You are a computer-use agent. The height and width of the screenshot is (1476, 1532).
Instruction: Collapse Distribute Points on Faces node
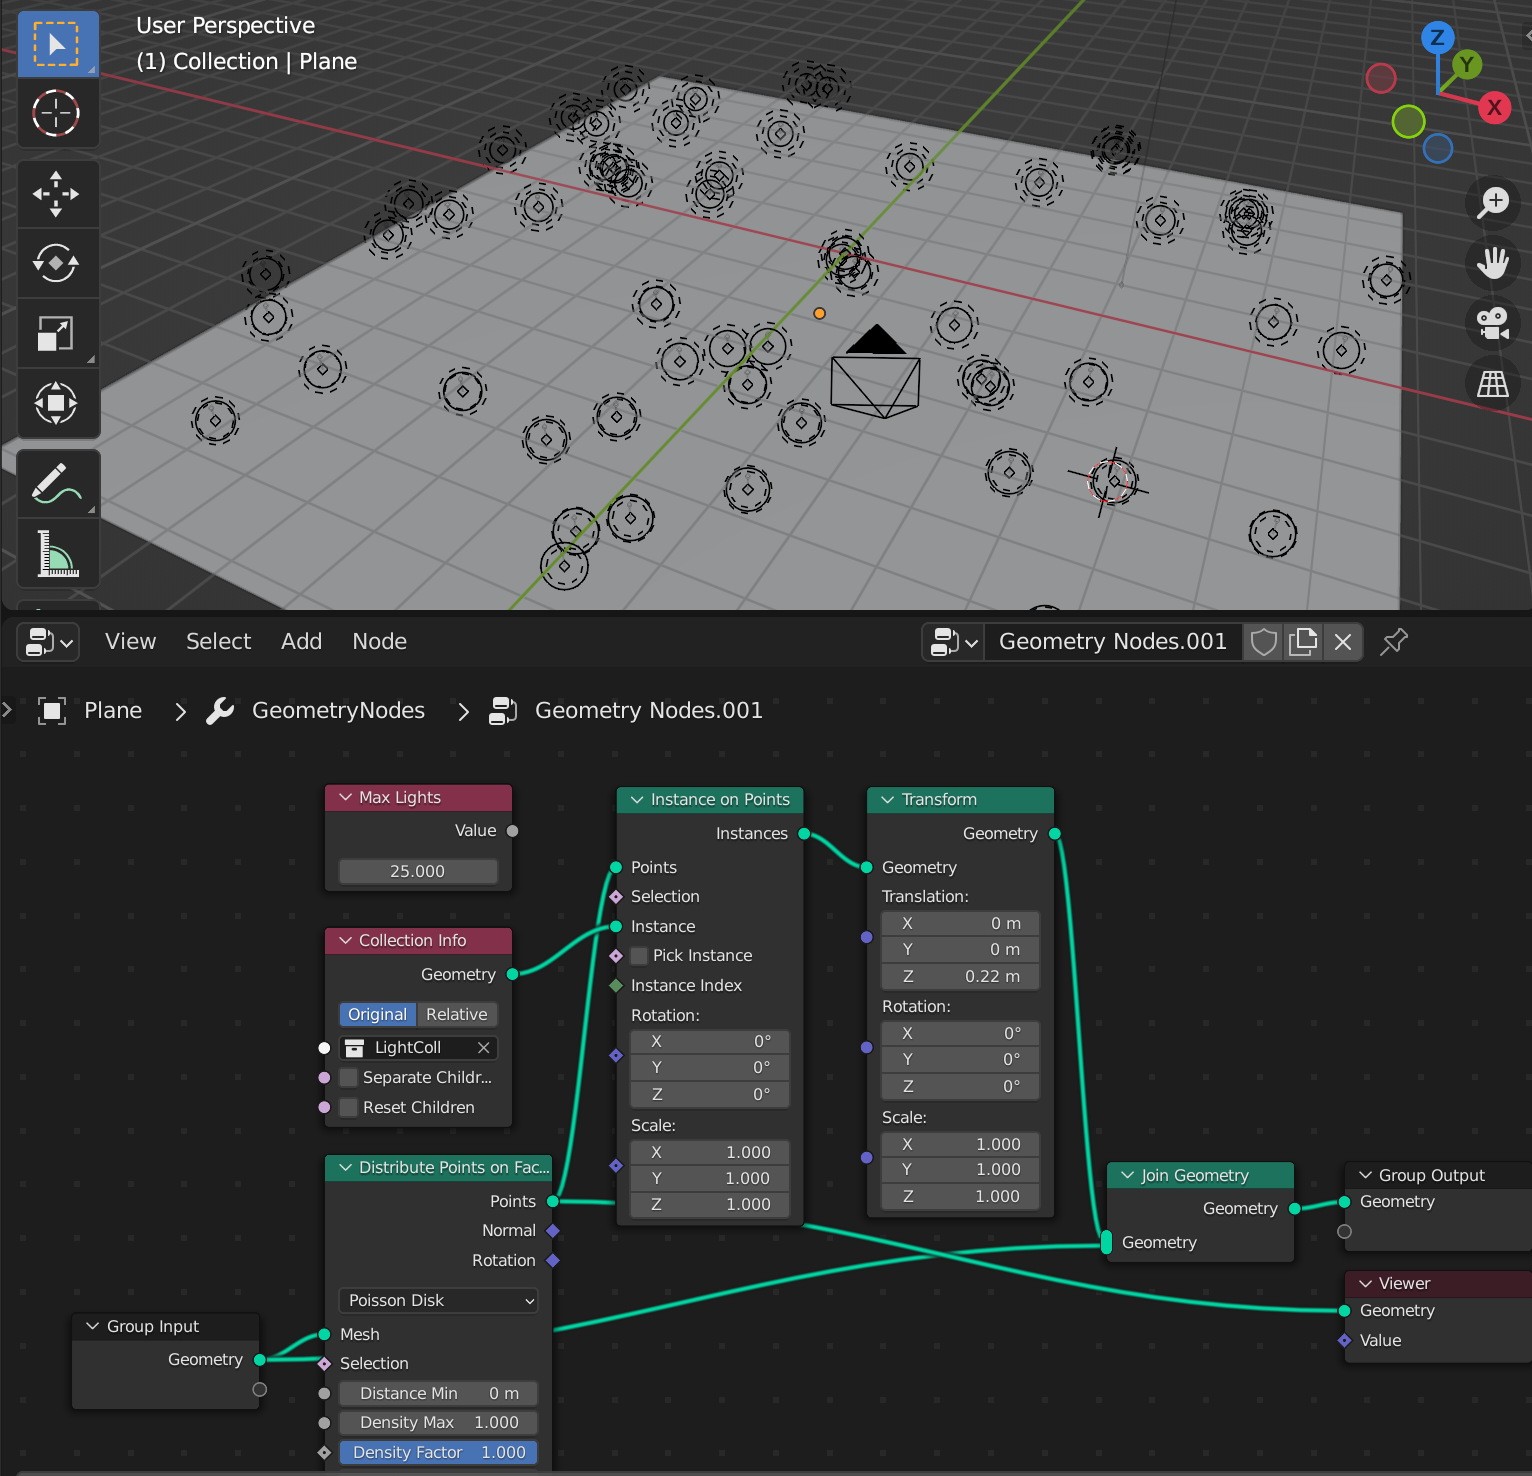(346, 1168)
